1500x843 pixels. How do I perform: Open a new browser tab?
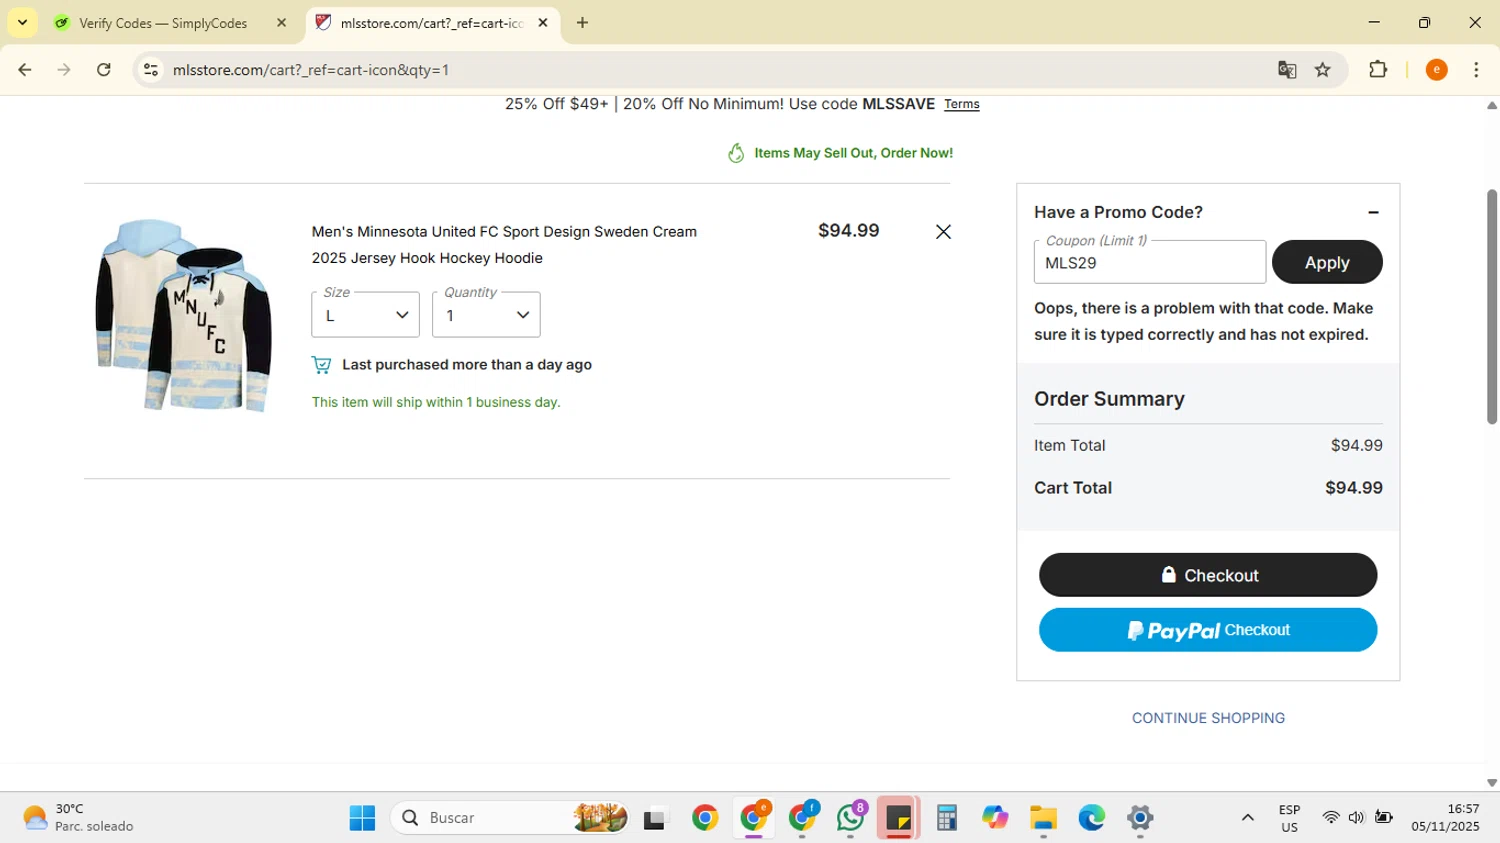[x=582, y=23]
